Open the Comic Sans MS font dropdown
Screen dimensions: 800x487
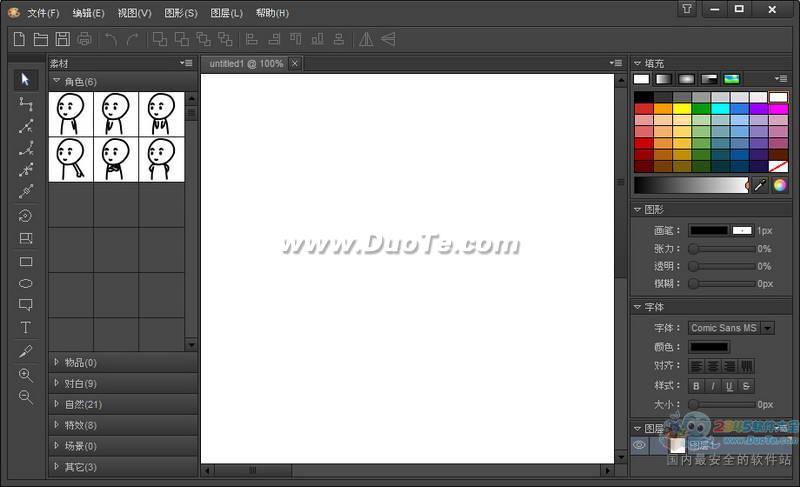(767, 328)
